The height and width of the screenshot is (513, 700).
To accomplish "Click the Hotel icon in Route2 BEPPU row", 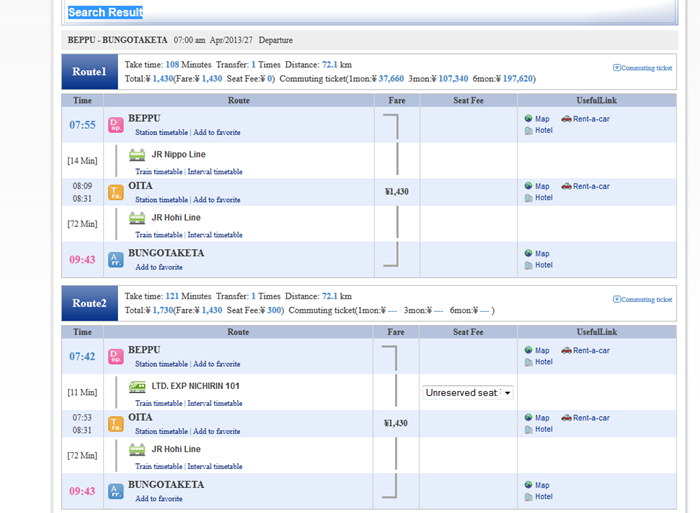I will pos(529,362).
